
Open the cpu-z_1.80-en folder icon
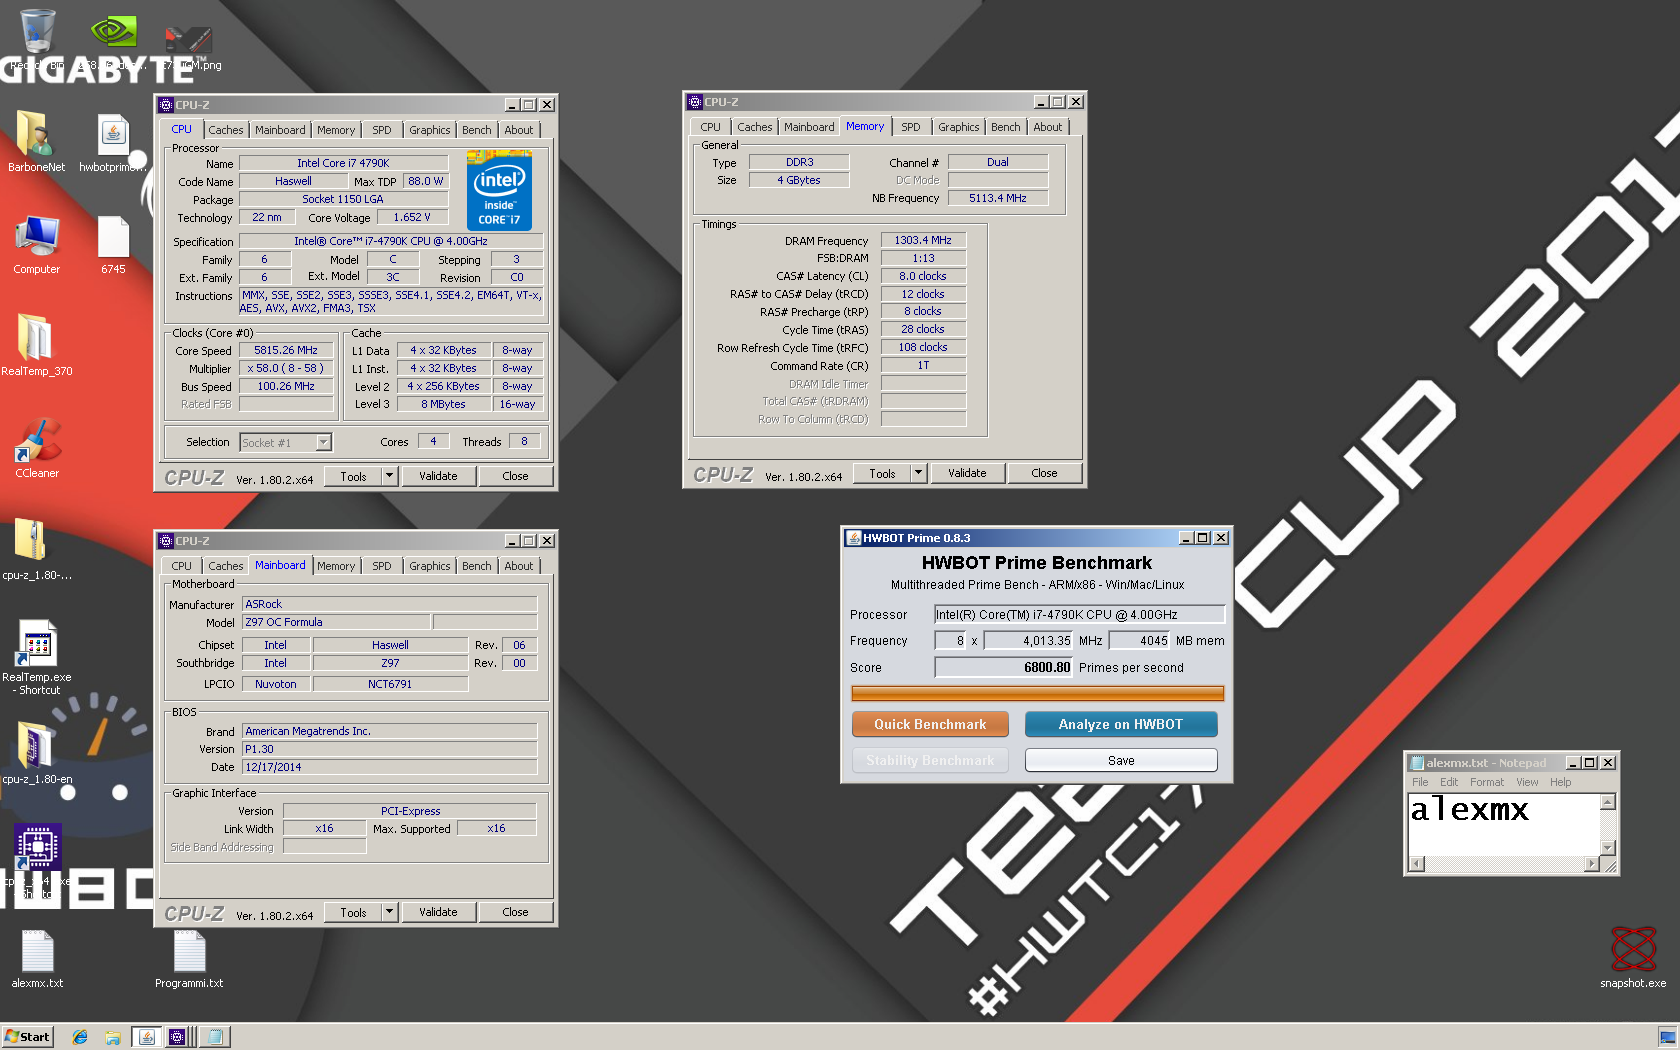coord(37,746)
